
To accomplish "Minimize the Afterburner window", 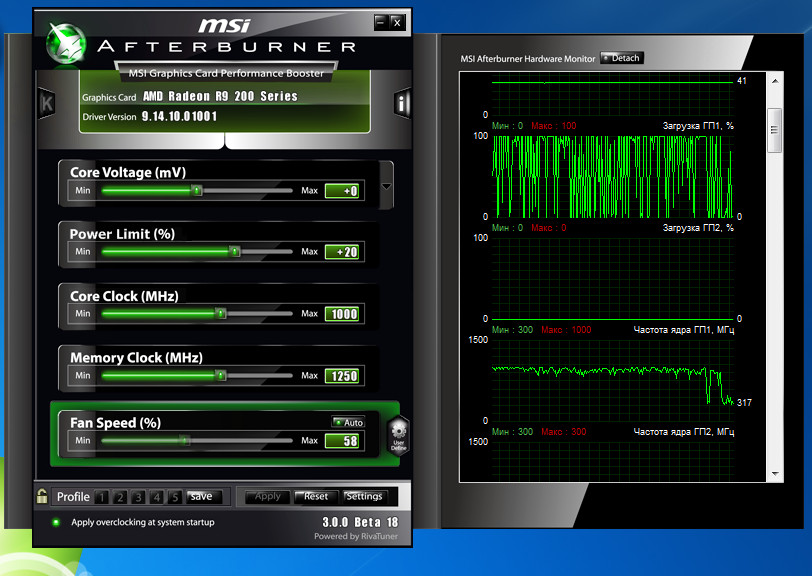I will (381, 22).
